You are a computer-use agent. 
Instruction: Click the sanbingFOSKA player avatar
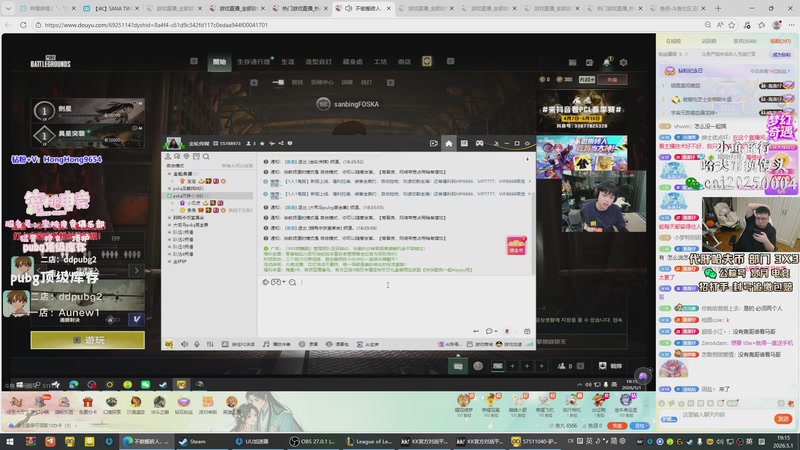coord(323,104)
